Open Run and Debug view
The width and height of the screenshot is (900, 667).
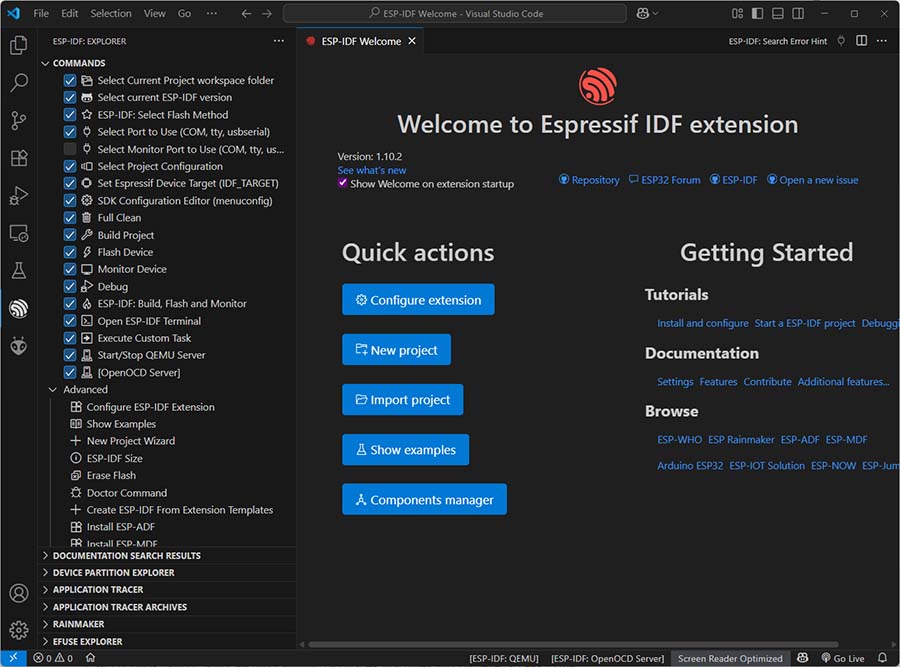tap(18, 196)
